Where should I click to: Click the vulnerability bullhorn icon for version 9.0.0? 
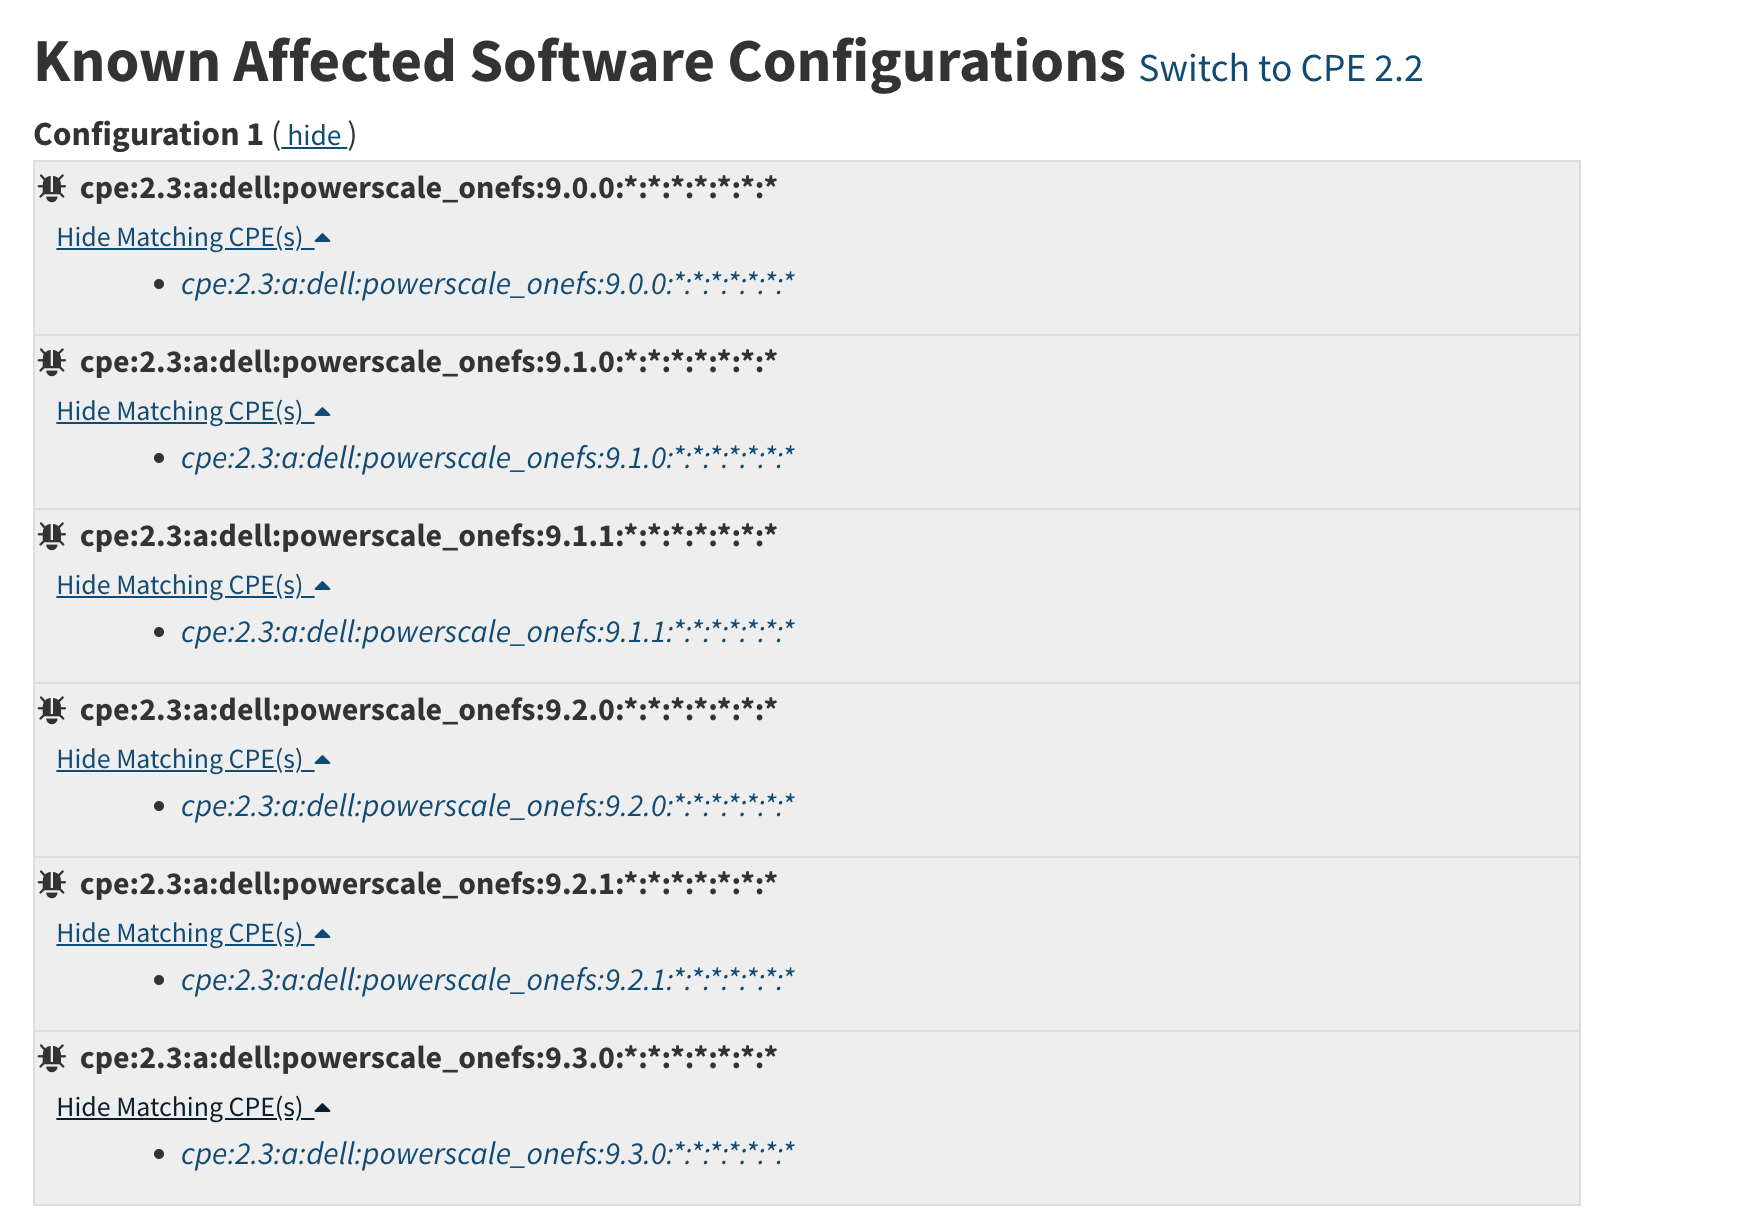click(50, 186)
